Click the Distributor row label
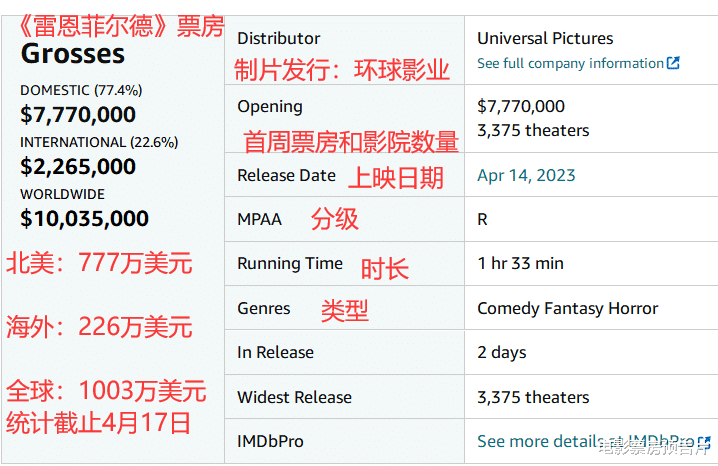The image size is (718, 466). [x=278, y=38]
